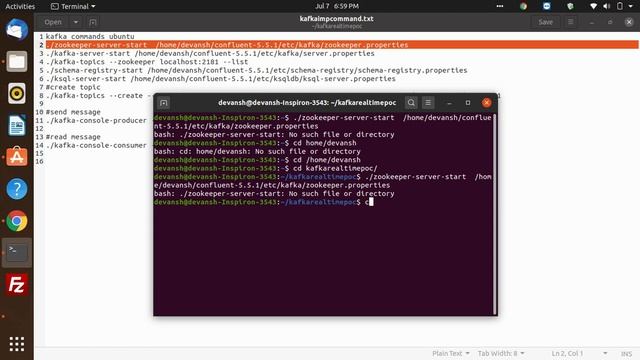This screenshot has height=360, width=640.
Task: Toggle the INS insert mode indicator
Action: [x=627, y=353]
